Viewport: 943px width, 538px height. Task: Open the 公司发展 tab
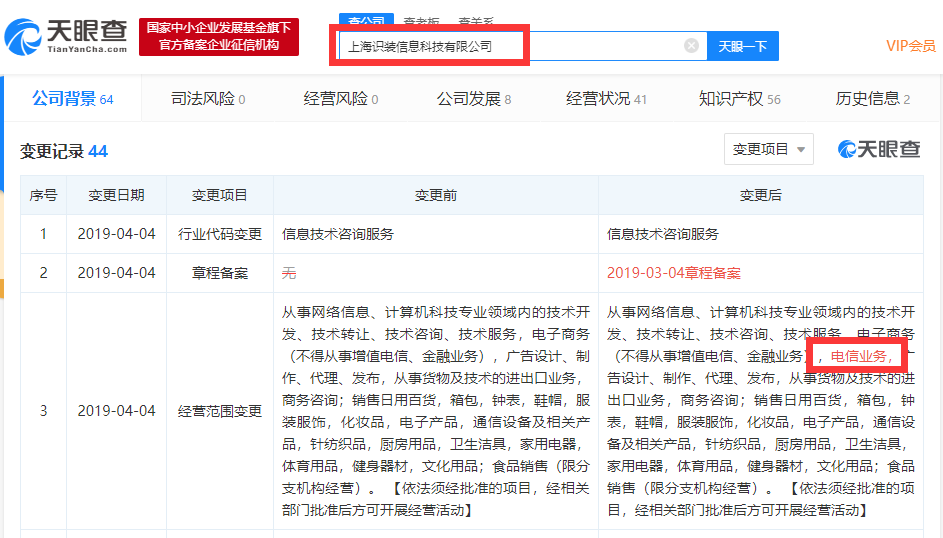pyautogui.click(x=474, y=99)
